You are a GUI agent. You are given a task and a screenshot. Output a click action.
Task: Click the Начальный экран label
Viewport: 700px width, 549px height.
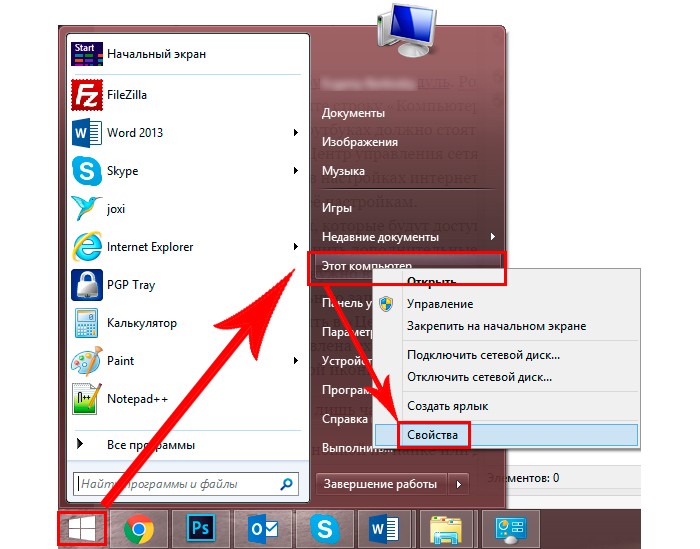tap(157, 54)
